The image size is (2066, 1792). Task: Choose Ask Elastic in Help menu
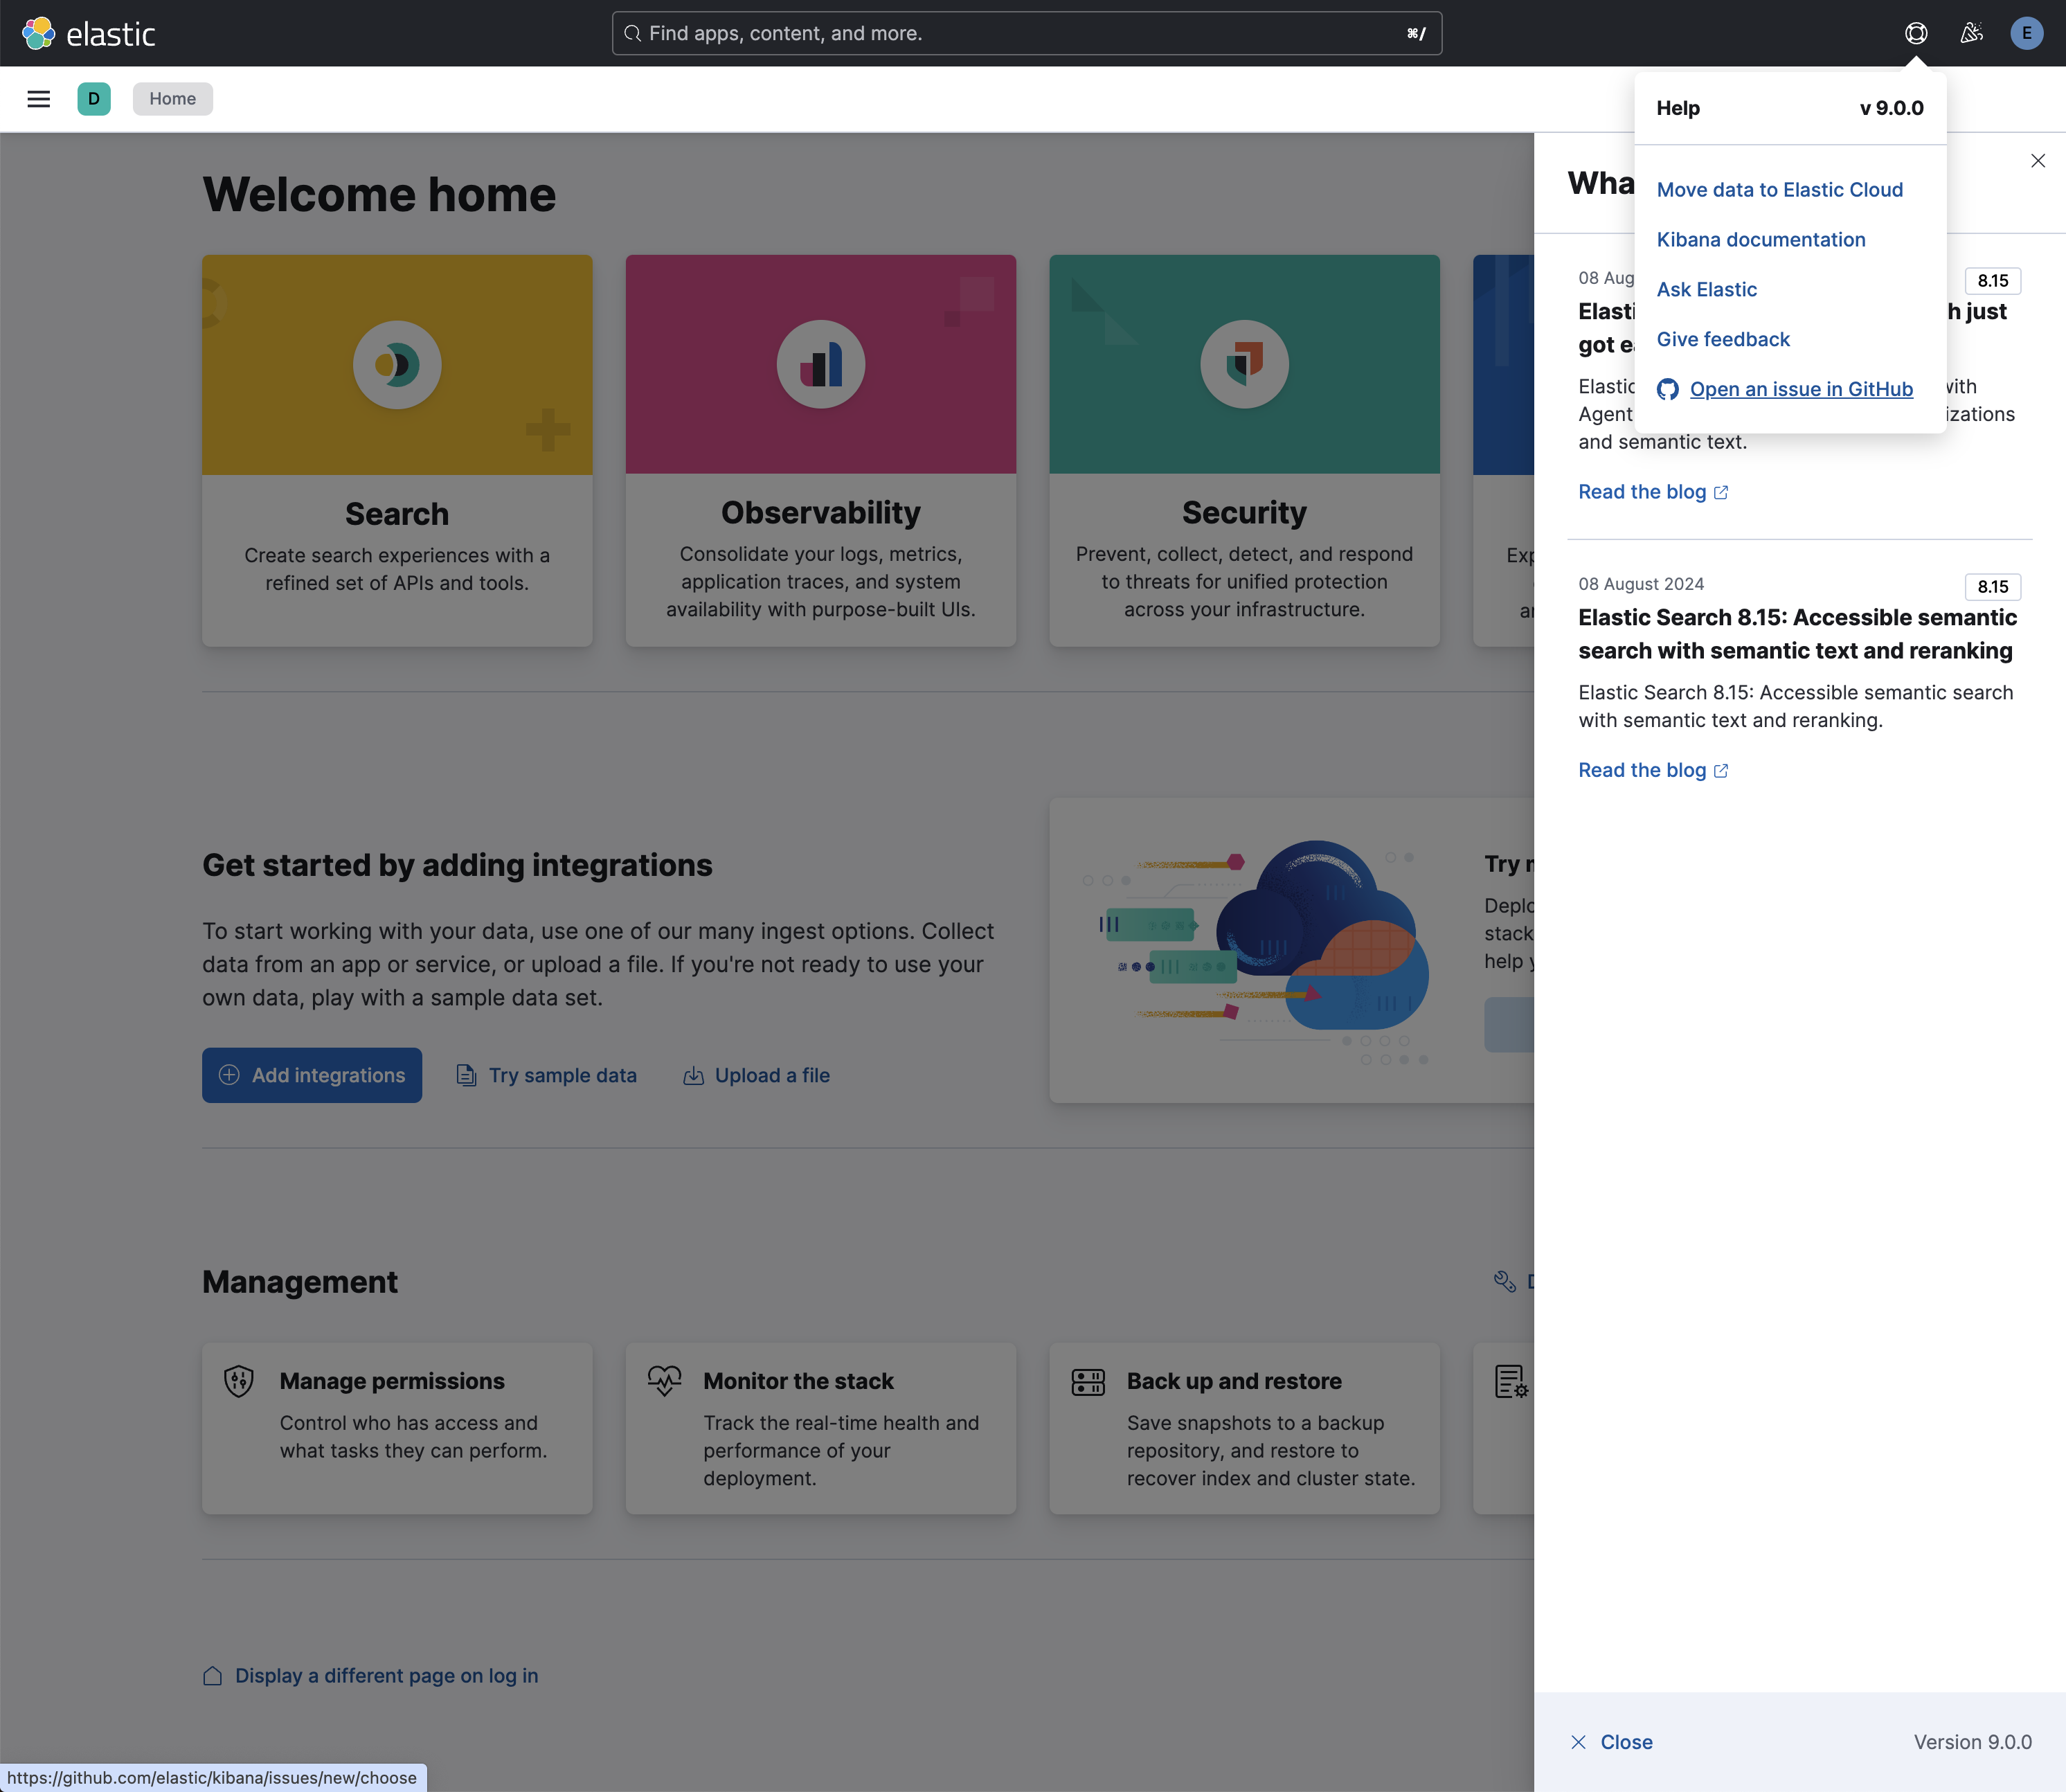1707,290
